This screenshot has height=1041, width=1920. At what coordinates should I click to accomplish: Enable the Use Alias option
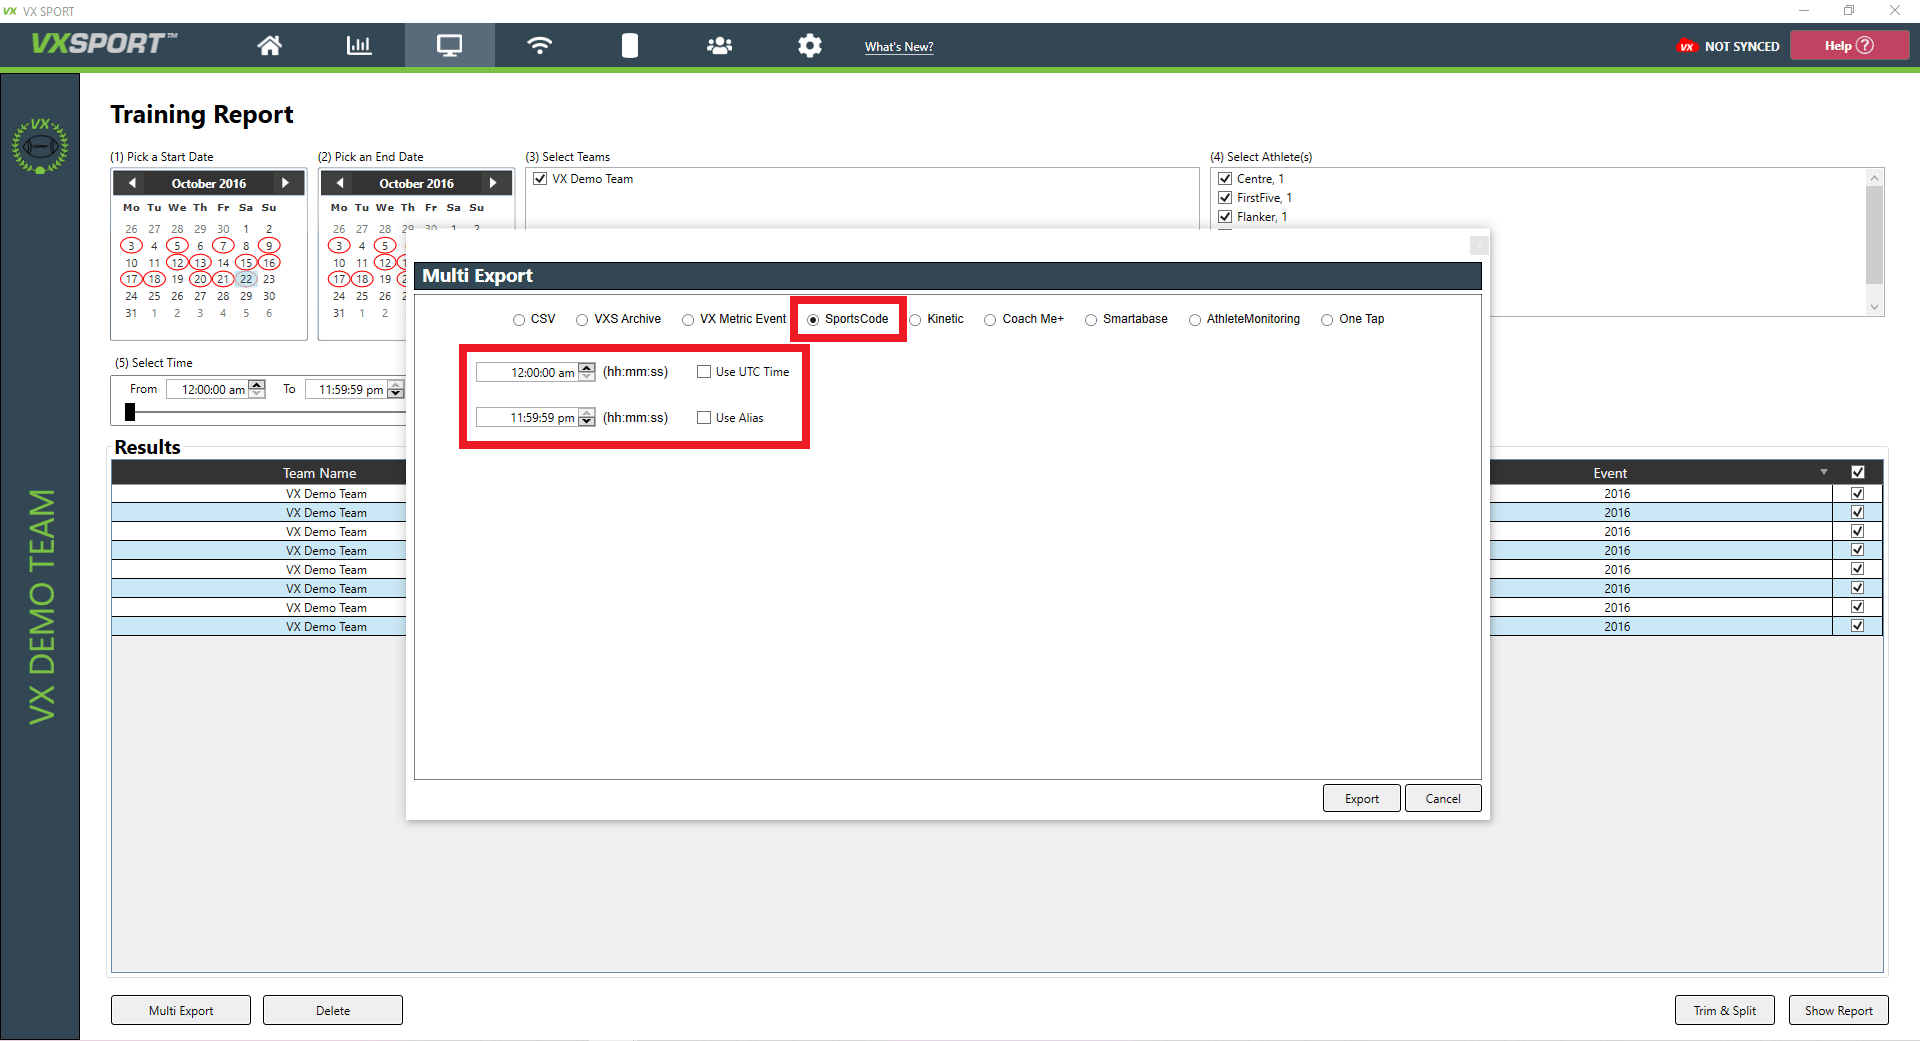pyautogui.click(x=704, y=417)
